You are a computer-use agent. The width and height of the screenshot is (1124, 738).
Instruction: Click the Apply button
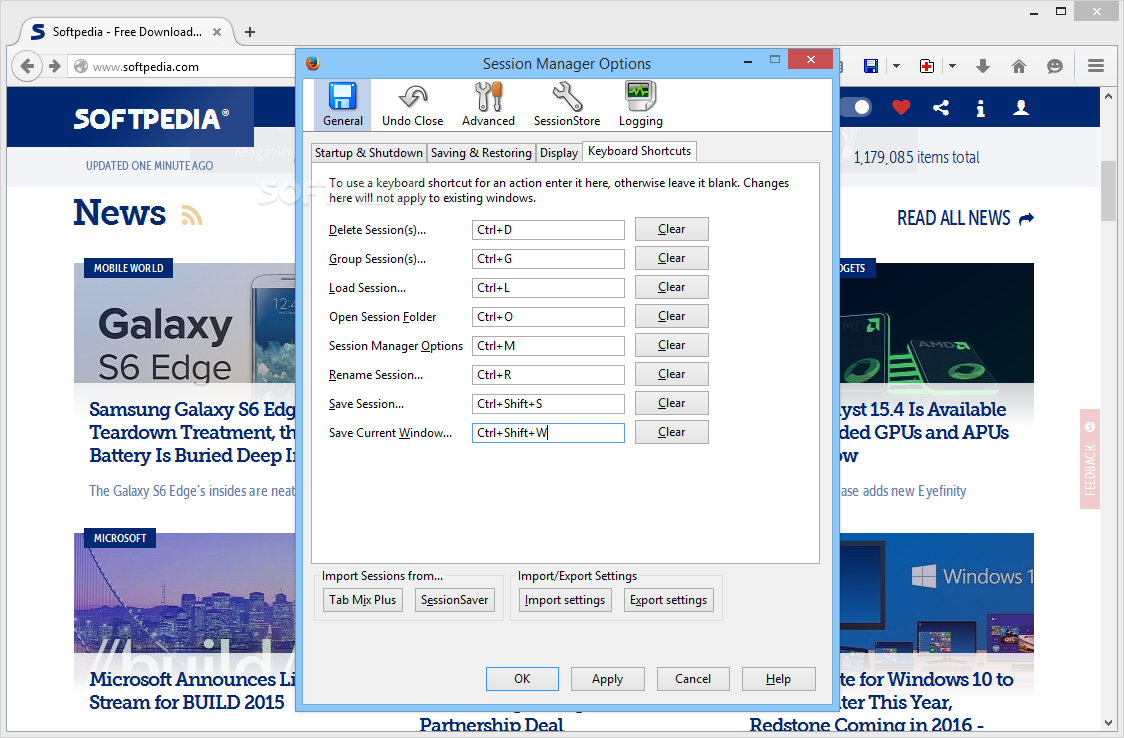pyautogui.click(x=607, y=679)
